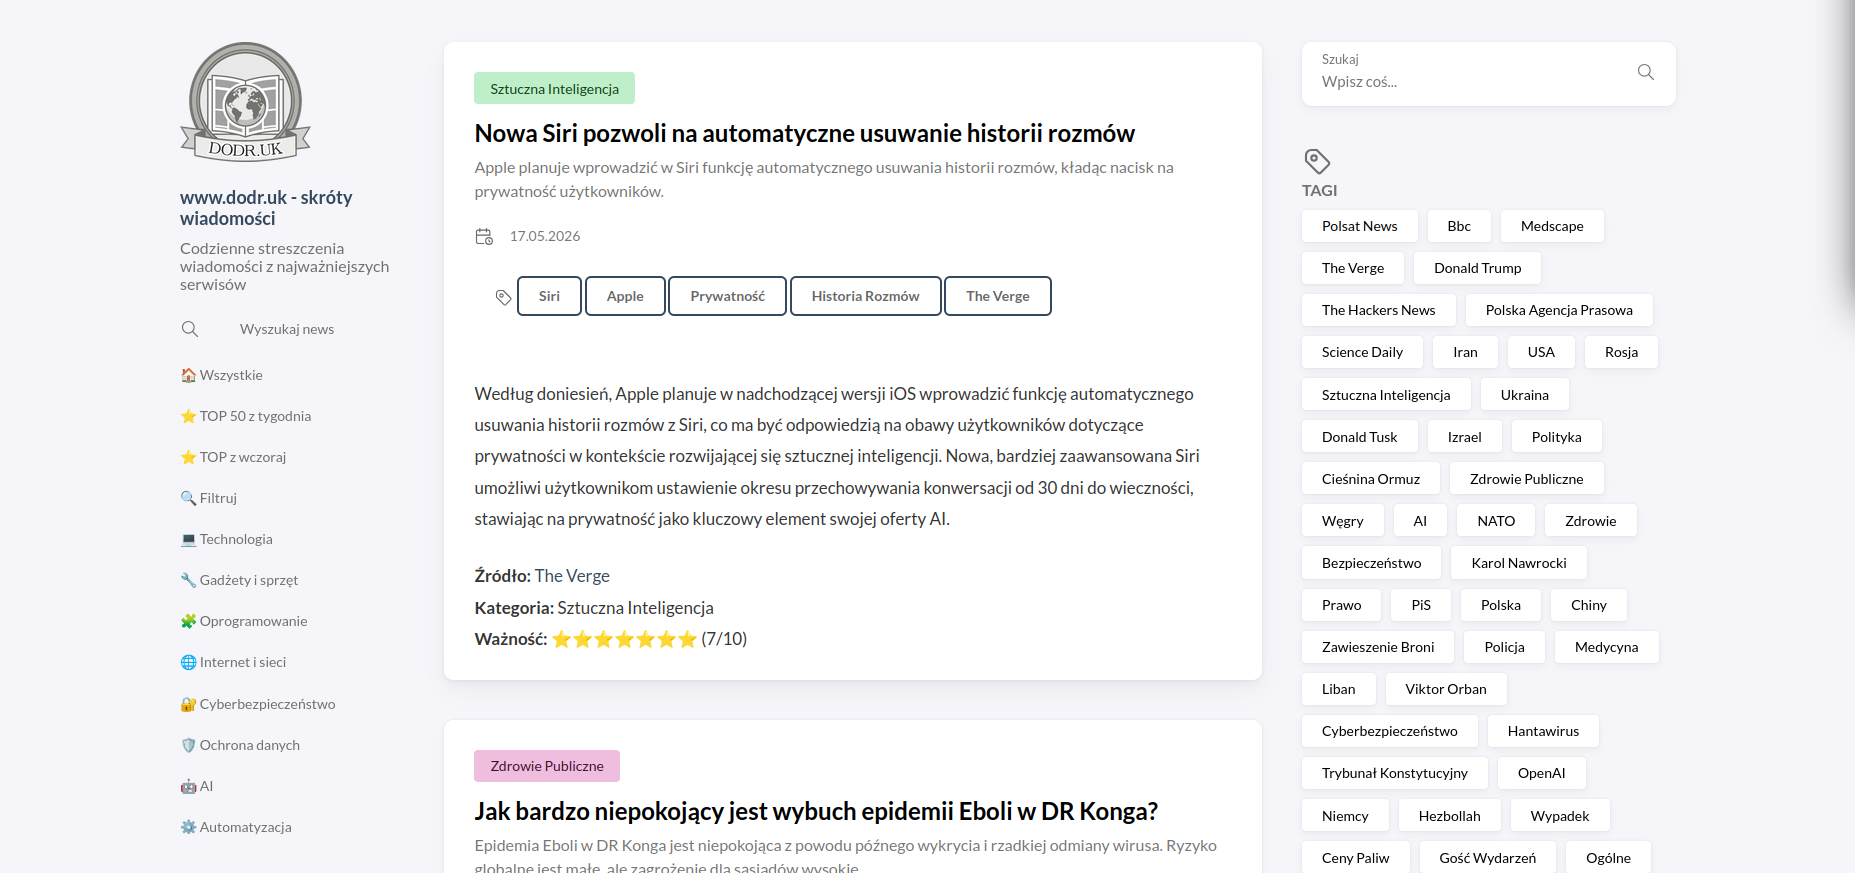
Task: Select Cieśnina Ormuz tag
Action: pyautogui.click(x=1371, y=479)
